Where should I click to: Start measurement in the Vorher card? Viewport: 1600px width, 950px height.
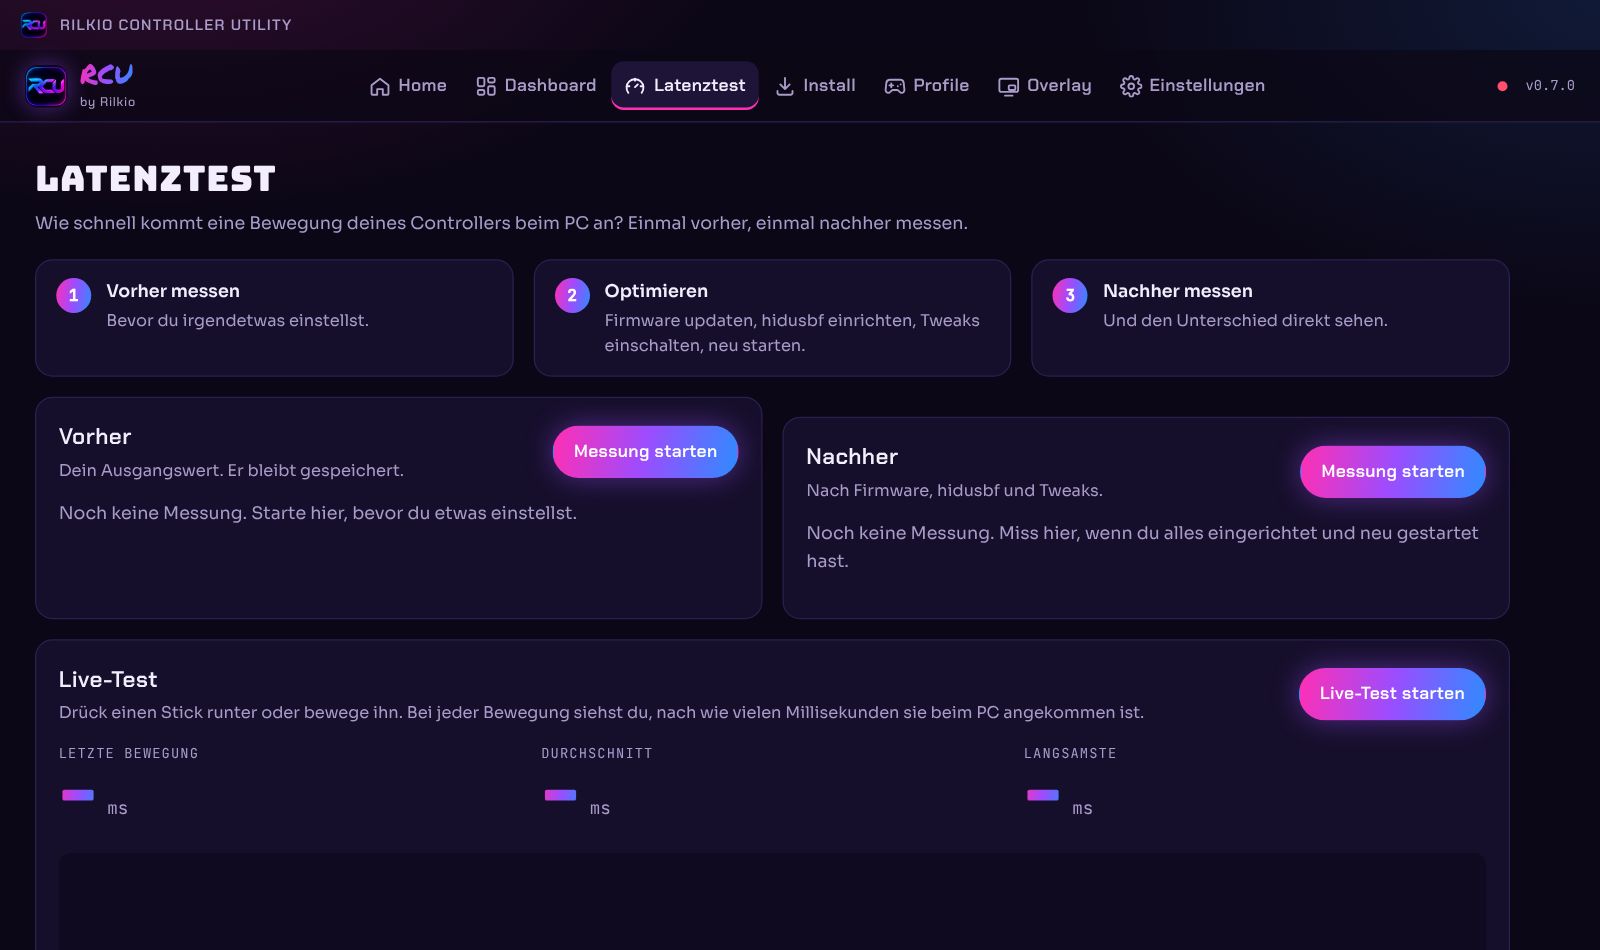pos(645,452)
